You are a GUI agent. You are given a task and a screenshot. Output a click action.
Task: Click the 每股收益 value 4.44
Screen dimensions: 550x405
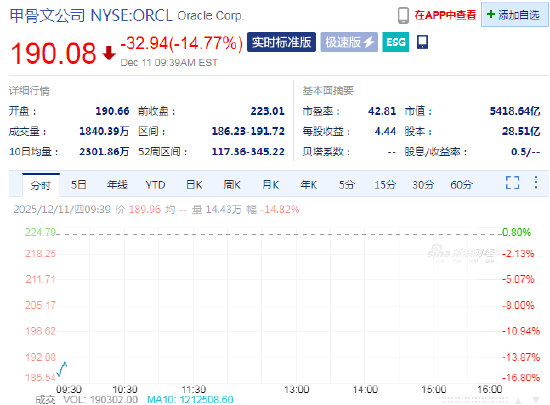click(385, 131)
